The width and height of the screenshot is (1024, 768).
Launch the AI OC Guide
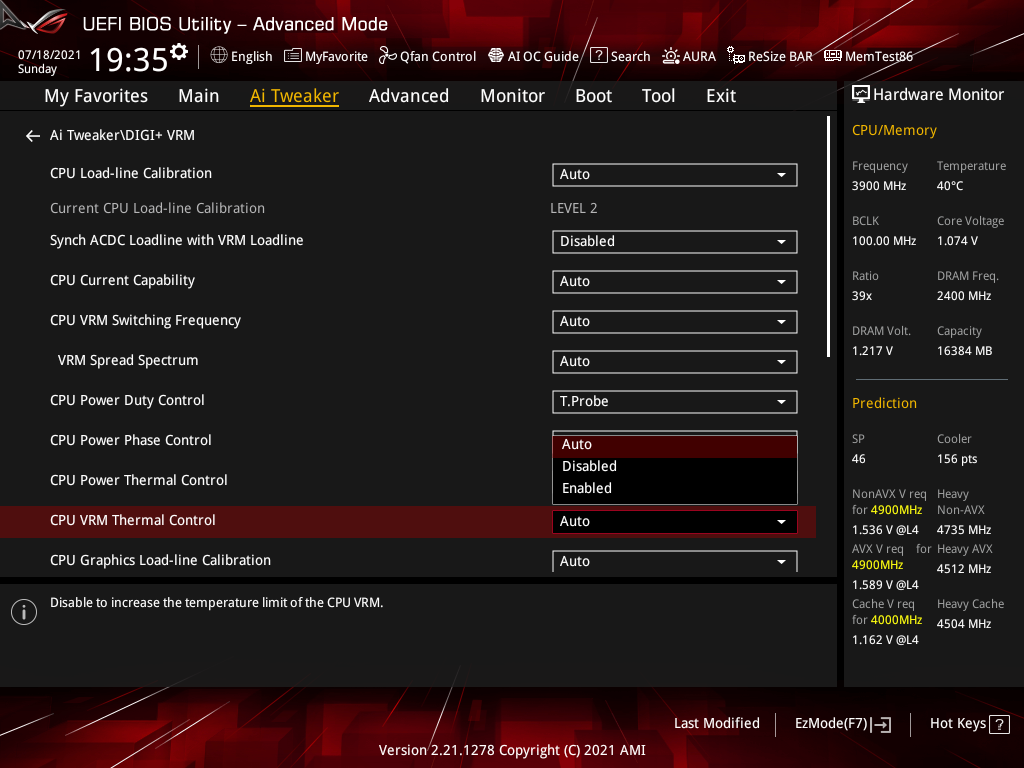click(533, 56)
